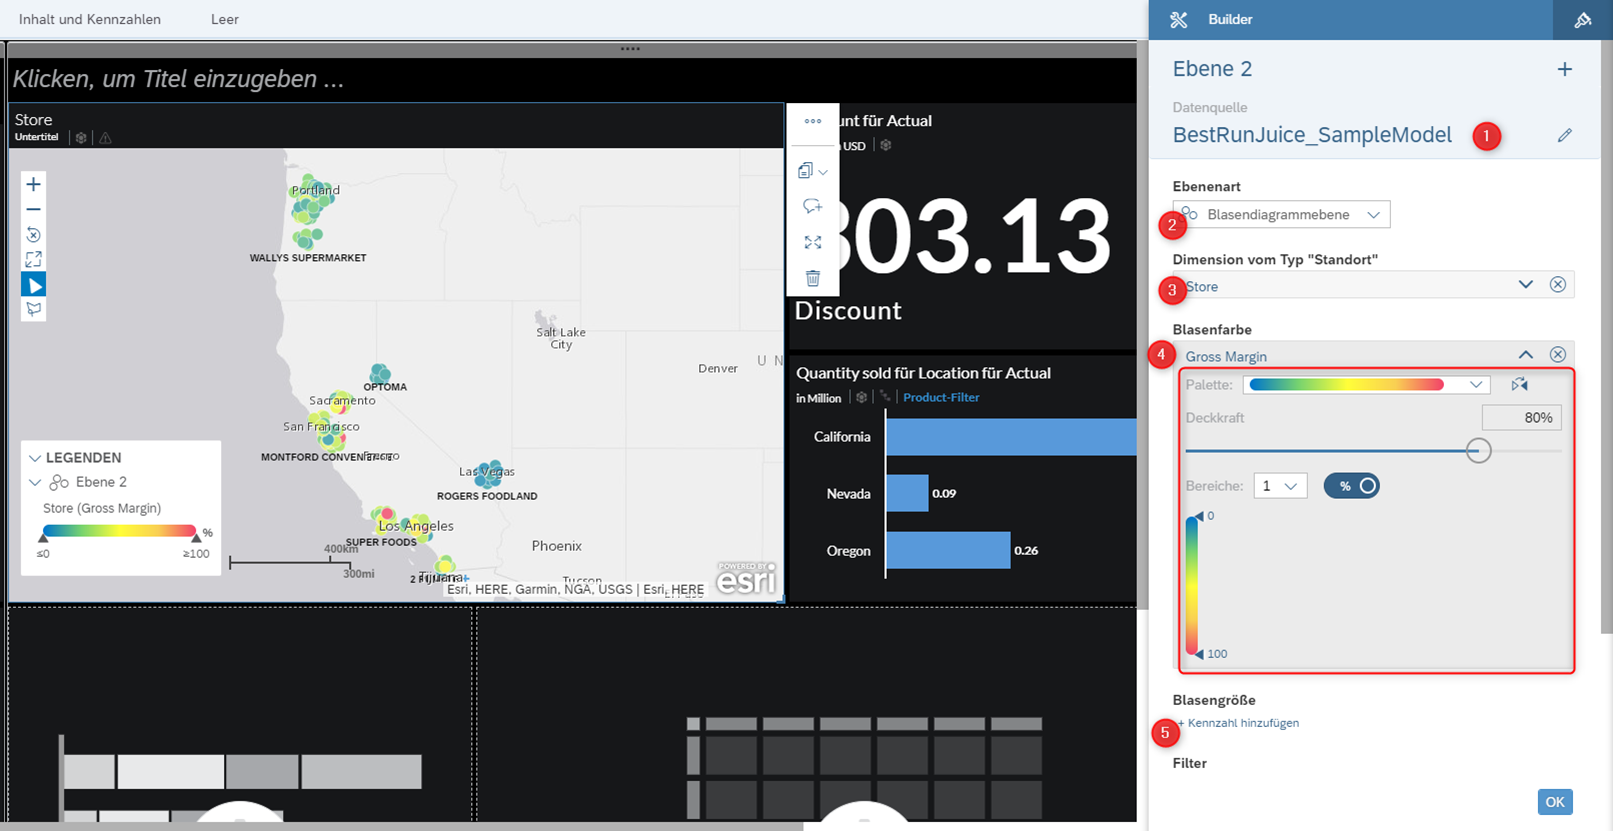The width and height of the screenshot is (1613, 831).
Task: Open Ebenenart Blasendiagrammebene dropdown
Action: [x=1282, y=214]
